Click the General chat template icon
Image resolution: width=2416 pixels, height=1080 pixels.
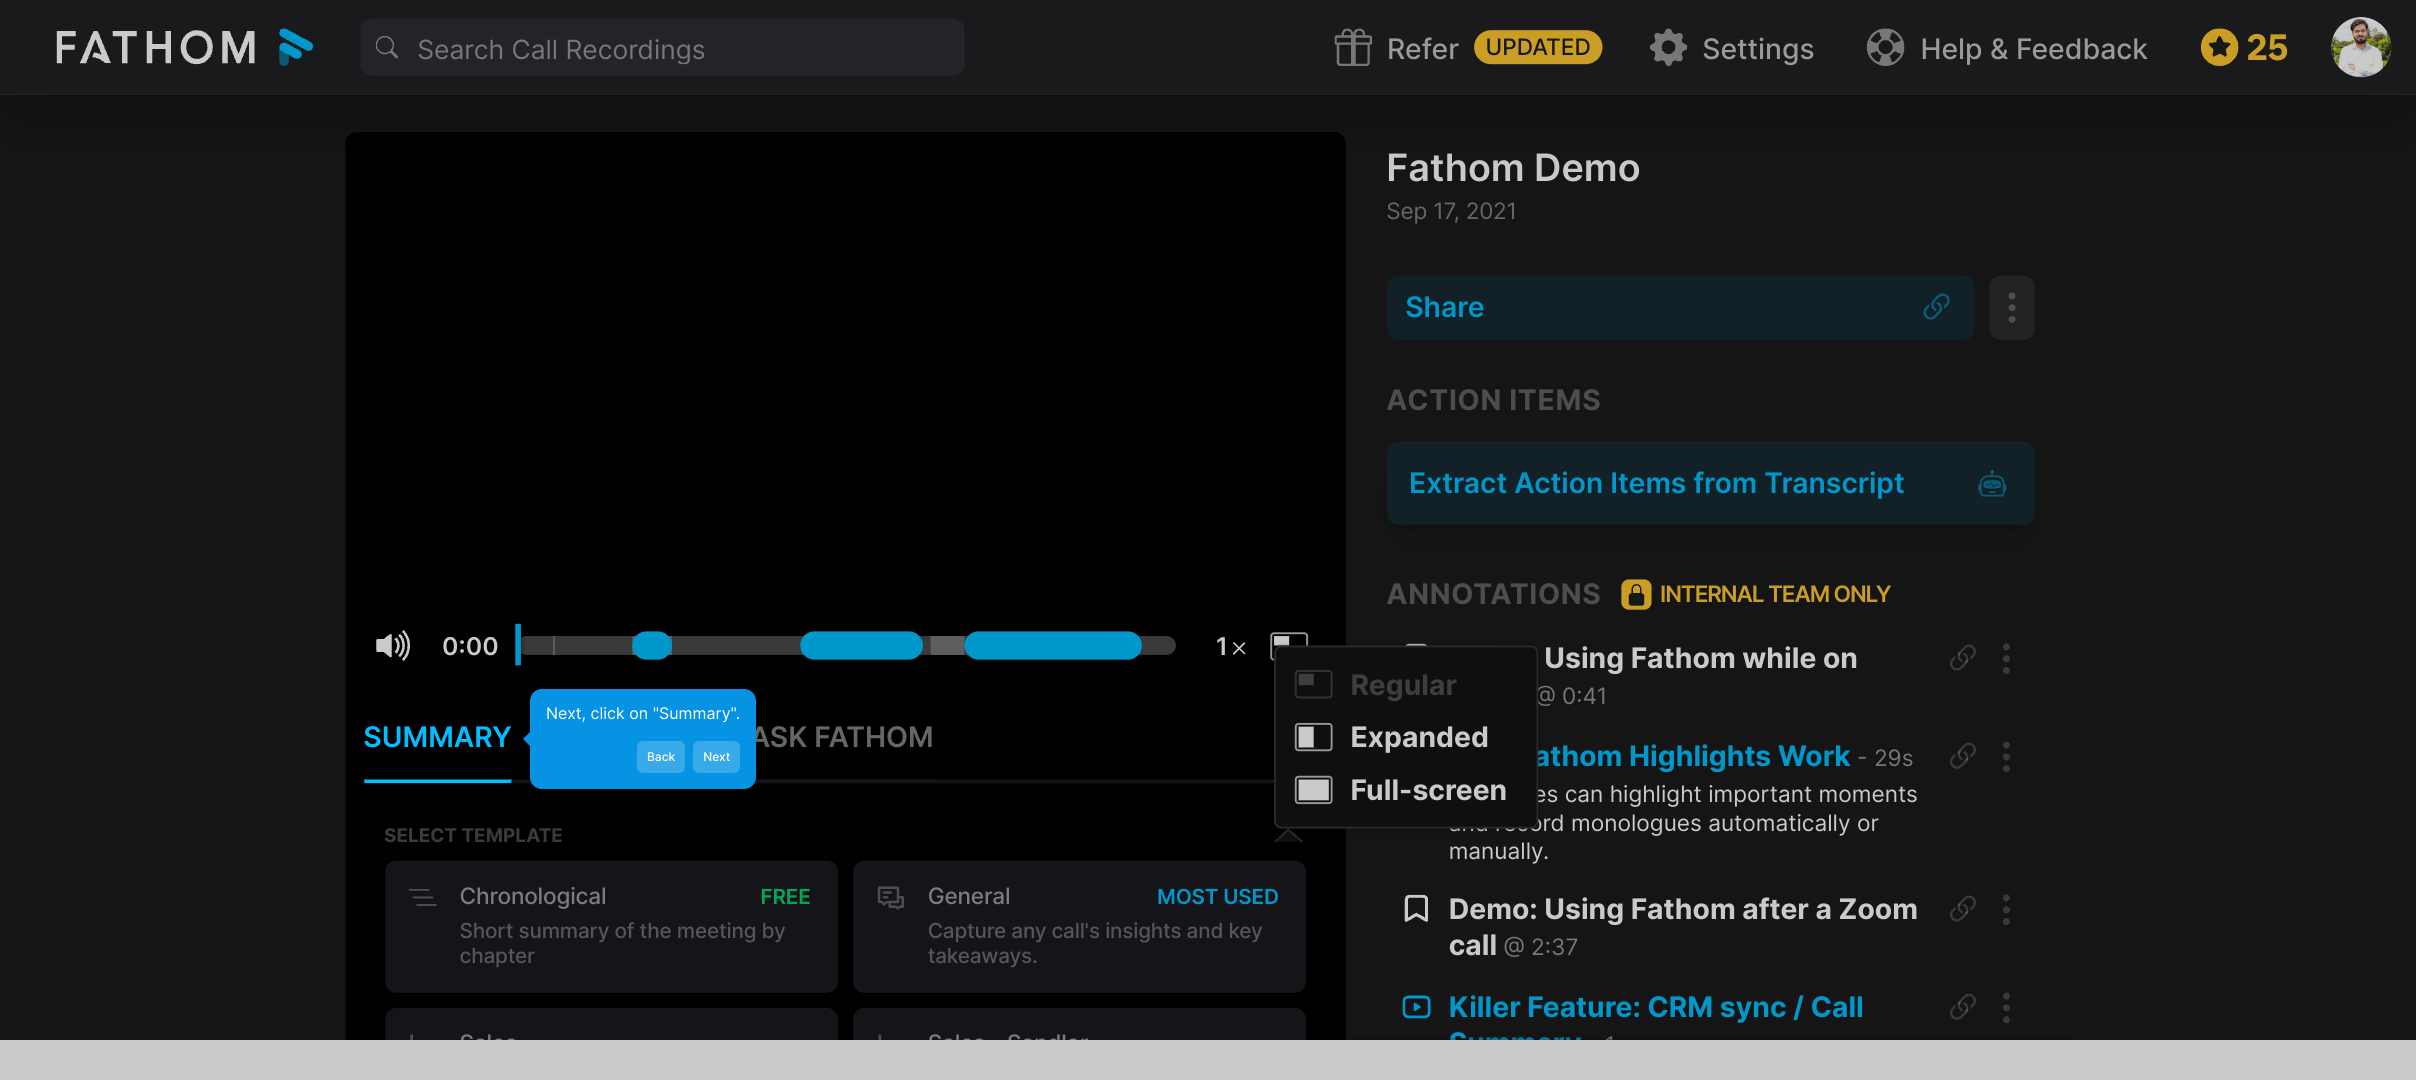(891, 897)
